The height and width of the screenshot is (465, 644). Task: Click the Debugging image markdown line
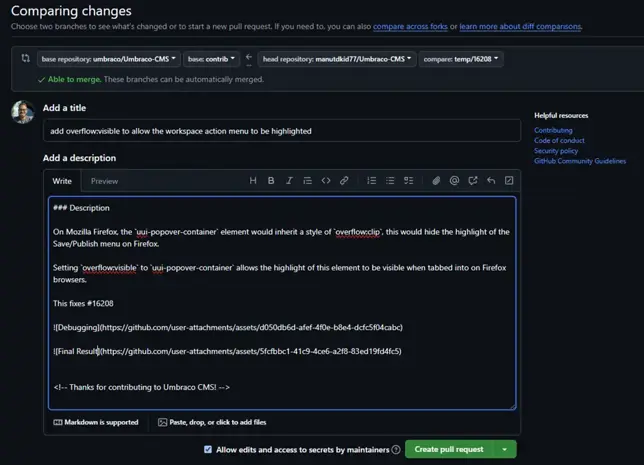(228, 327)
